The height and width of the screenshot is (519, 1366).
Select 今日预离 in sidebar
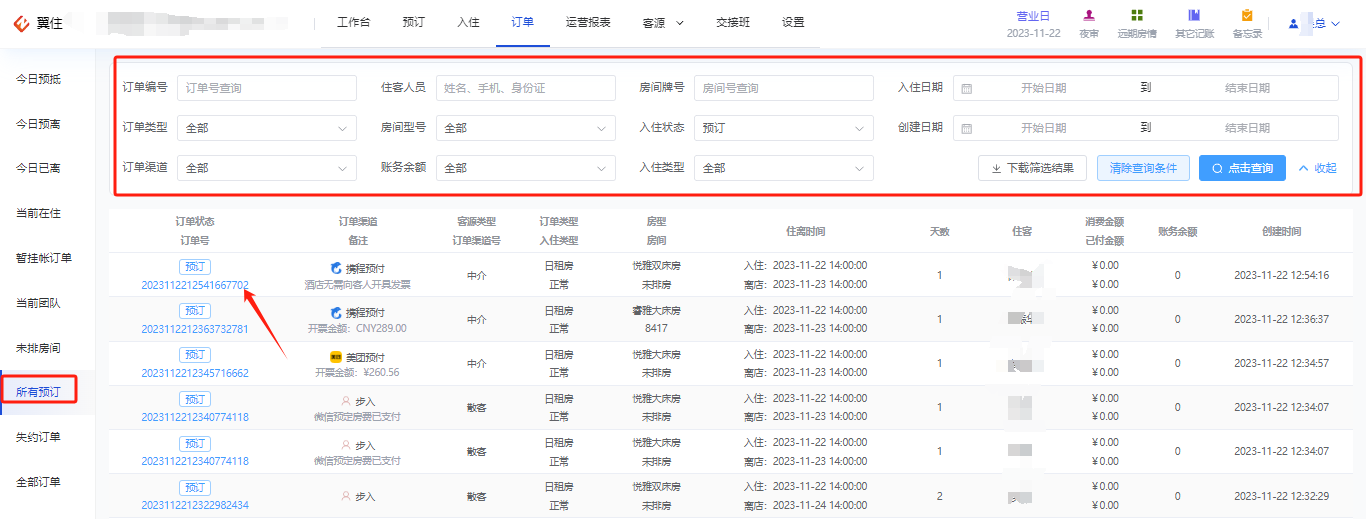[38, 124]
